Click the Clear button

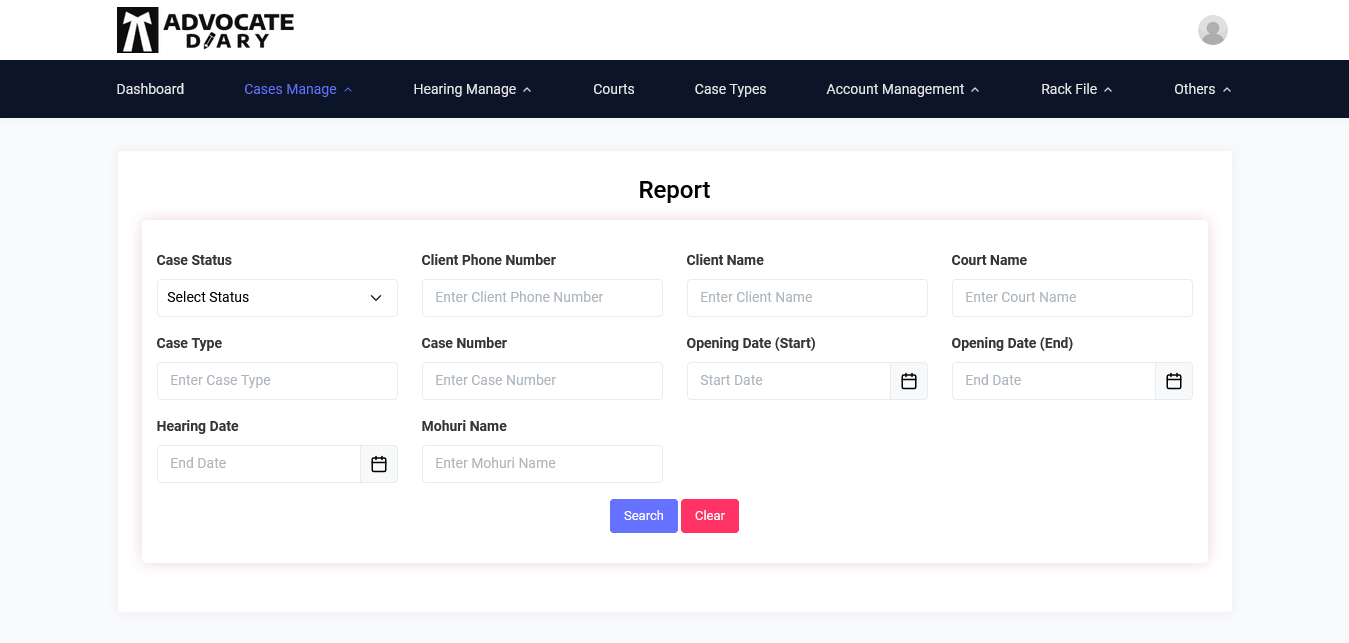(x=709, y=516)
